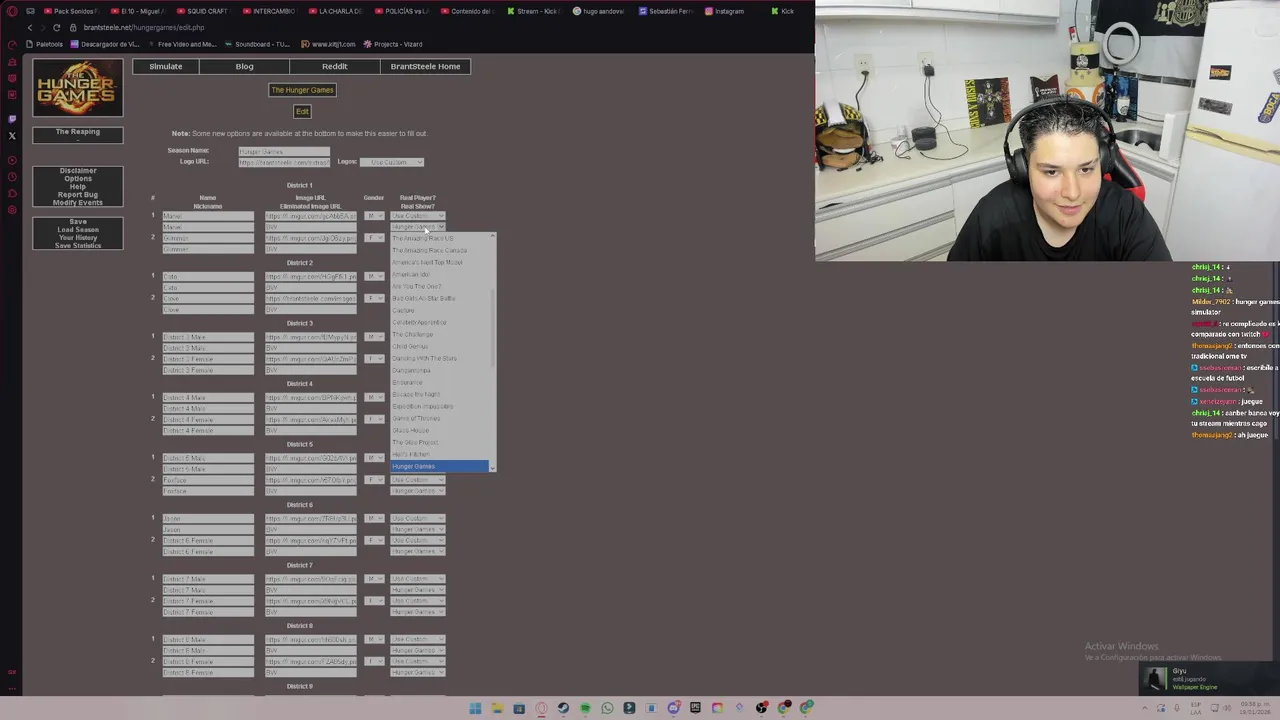This screenshot has height=720, width=1280.
Task: Choose Hell's Kitchen in the dropdown list
Action: pos(439,455)
